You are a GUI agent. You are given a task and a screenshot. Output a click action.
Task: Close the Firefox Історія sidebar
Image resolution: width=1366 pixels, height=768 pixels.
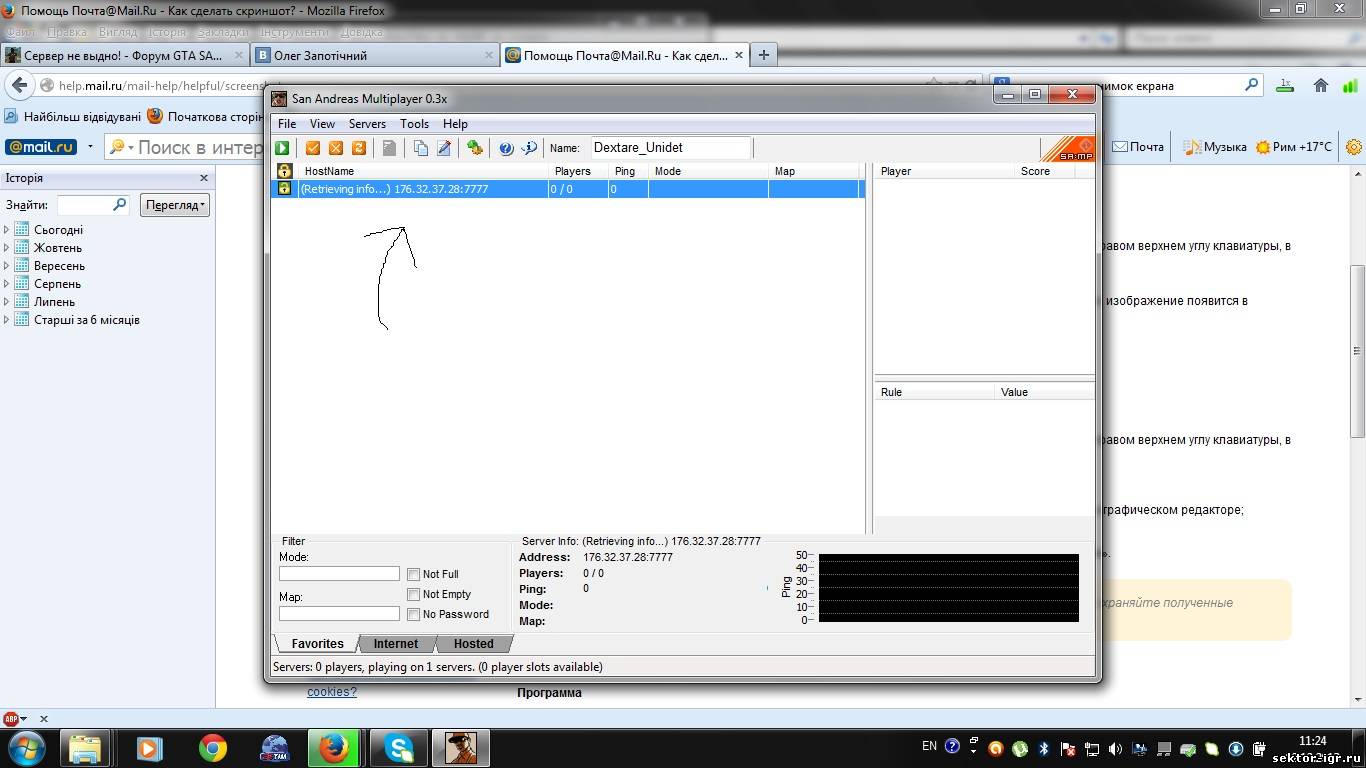click(204, 178)
